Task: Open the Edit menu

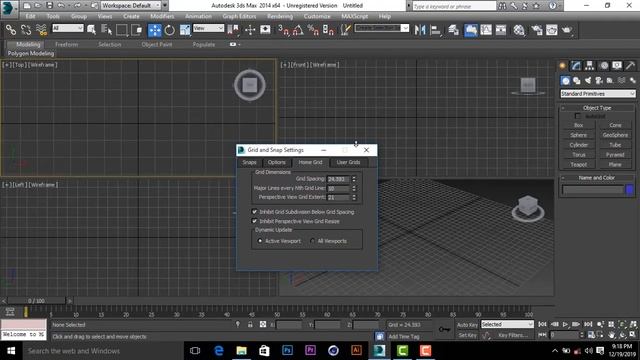Action: (x=30, y=16)
